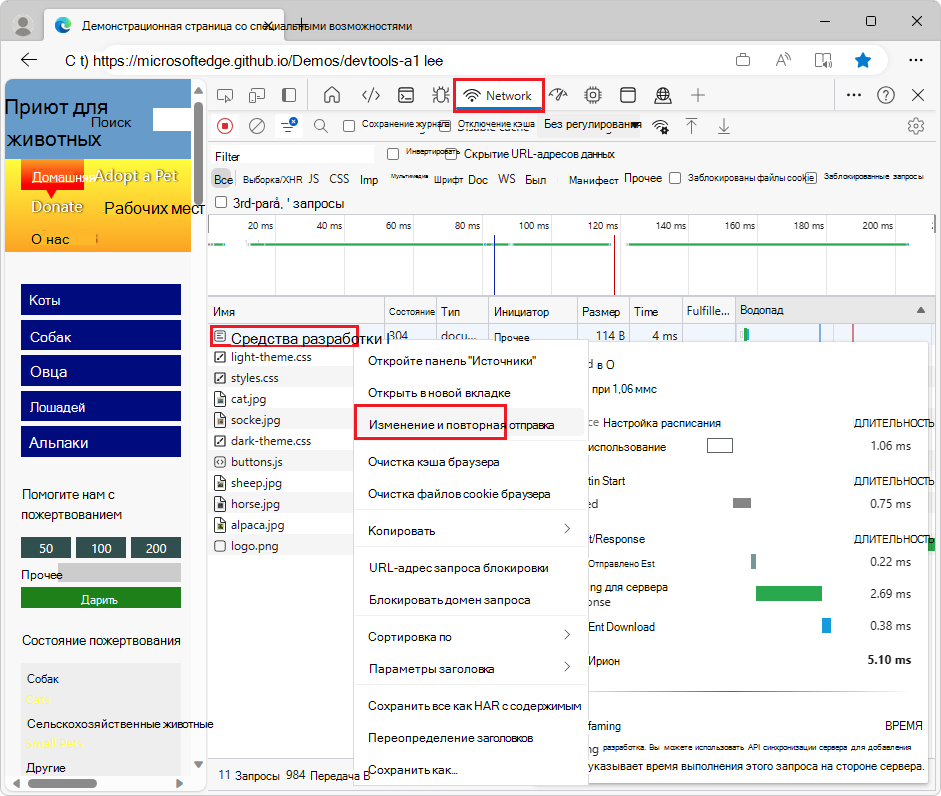The image size is (941, 796).
Task: Click the page vertical scrollbar
Action: tap(199, 153)
